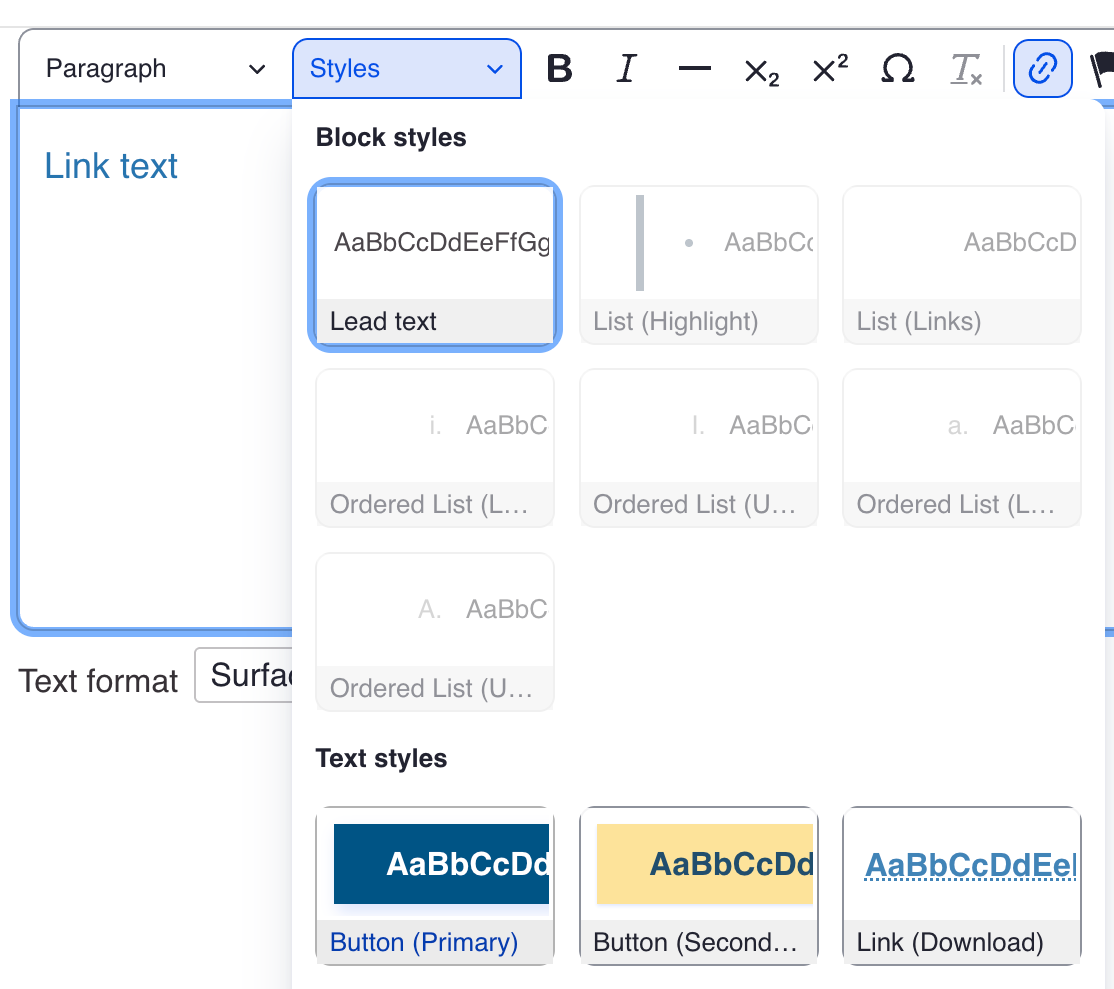Toggle italic formatting
This screenshot has width=1114, height=989.
(626, 69)
